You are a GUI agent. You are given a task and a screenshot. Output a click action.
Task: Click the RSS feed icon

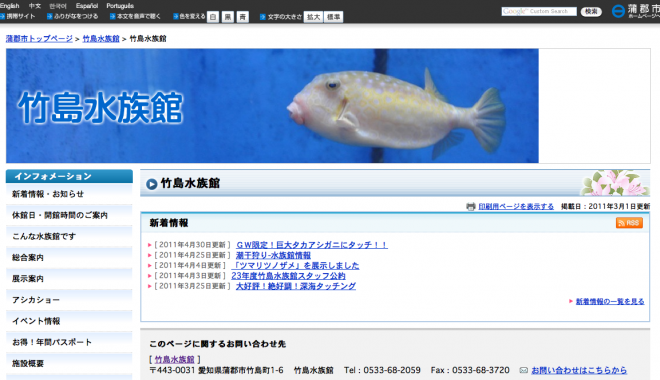629,223
